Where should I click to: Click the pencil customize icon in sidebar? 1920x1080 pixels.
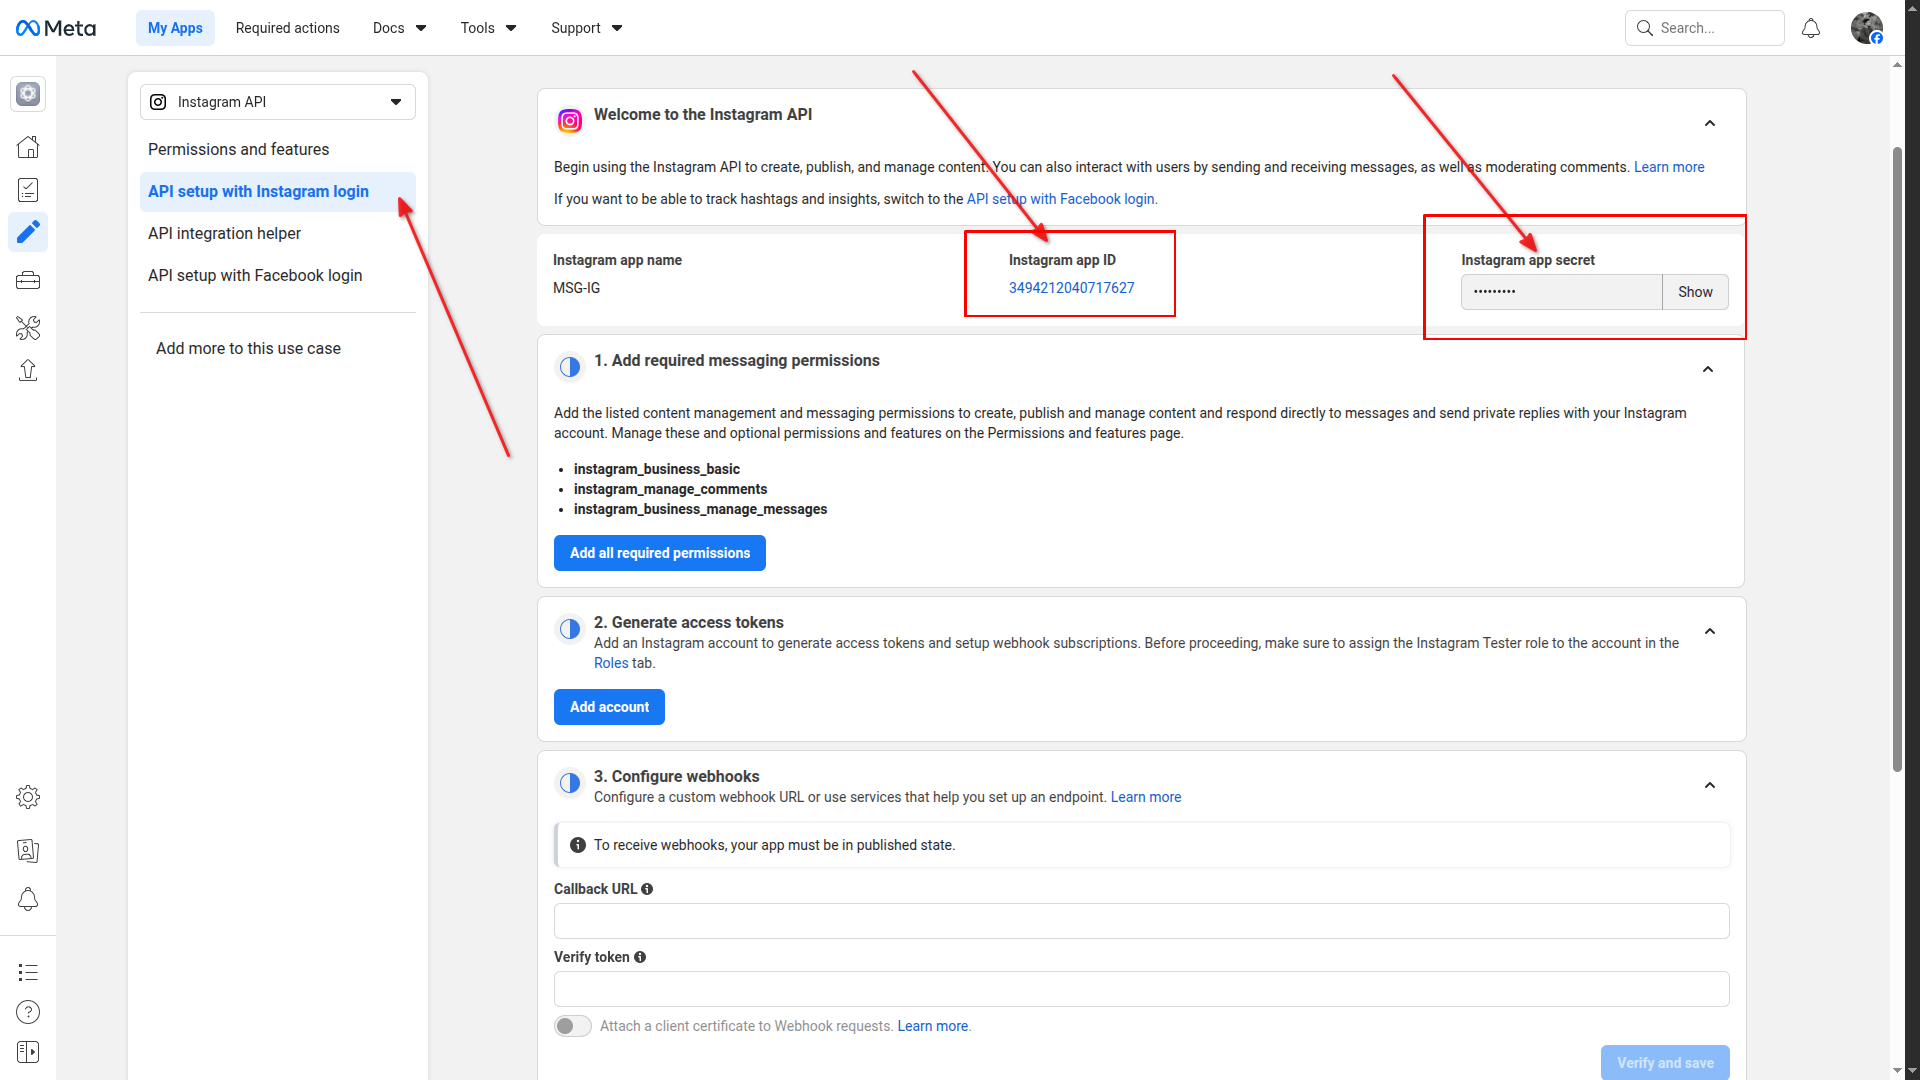tap(28, 232)
